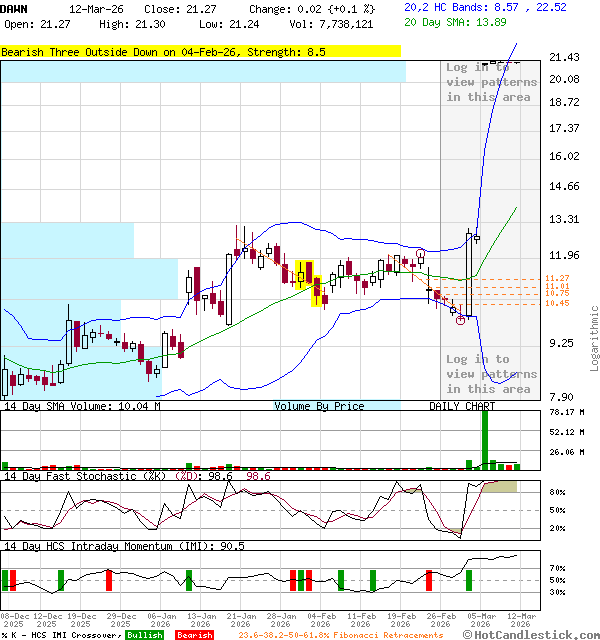Viewport: 600px width, 640px height.
Task: Click the circled high marker above the candles
Action: pos(421,254)
